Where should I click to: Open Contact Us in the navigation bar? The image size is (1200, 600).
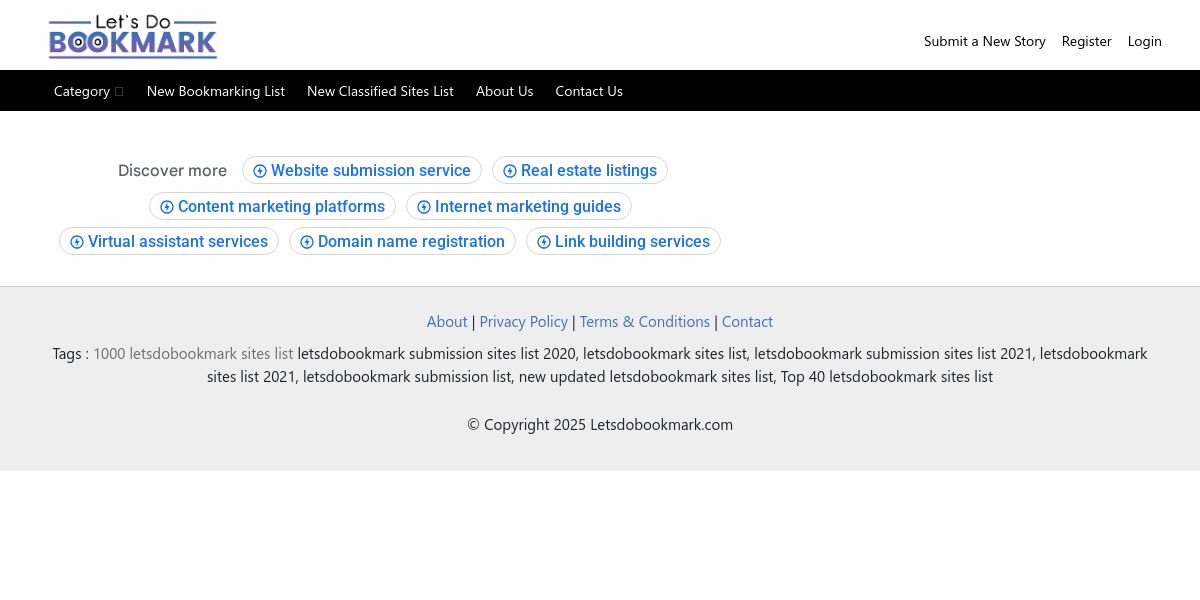coord(589,91)
